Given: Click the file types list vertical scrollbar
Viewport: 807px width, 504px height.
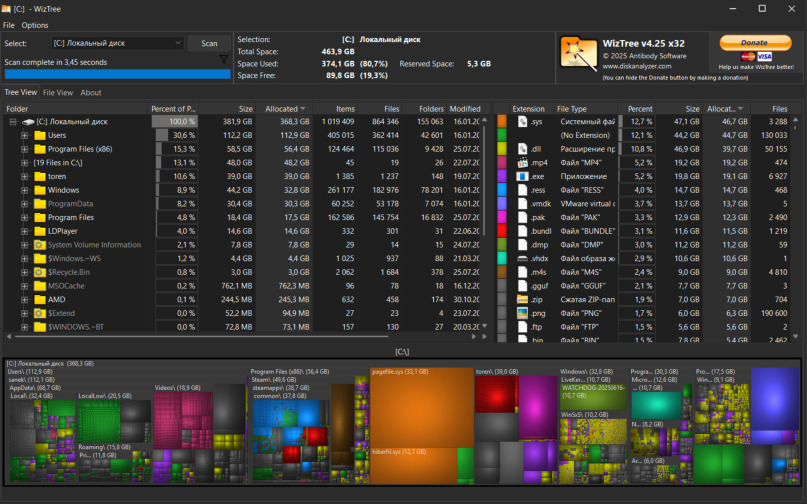Looking at the screenshot, I should [796, 229].
